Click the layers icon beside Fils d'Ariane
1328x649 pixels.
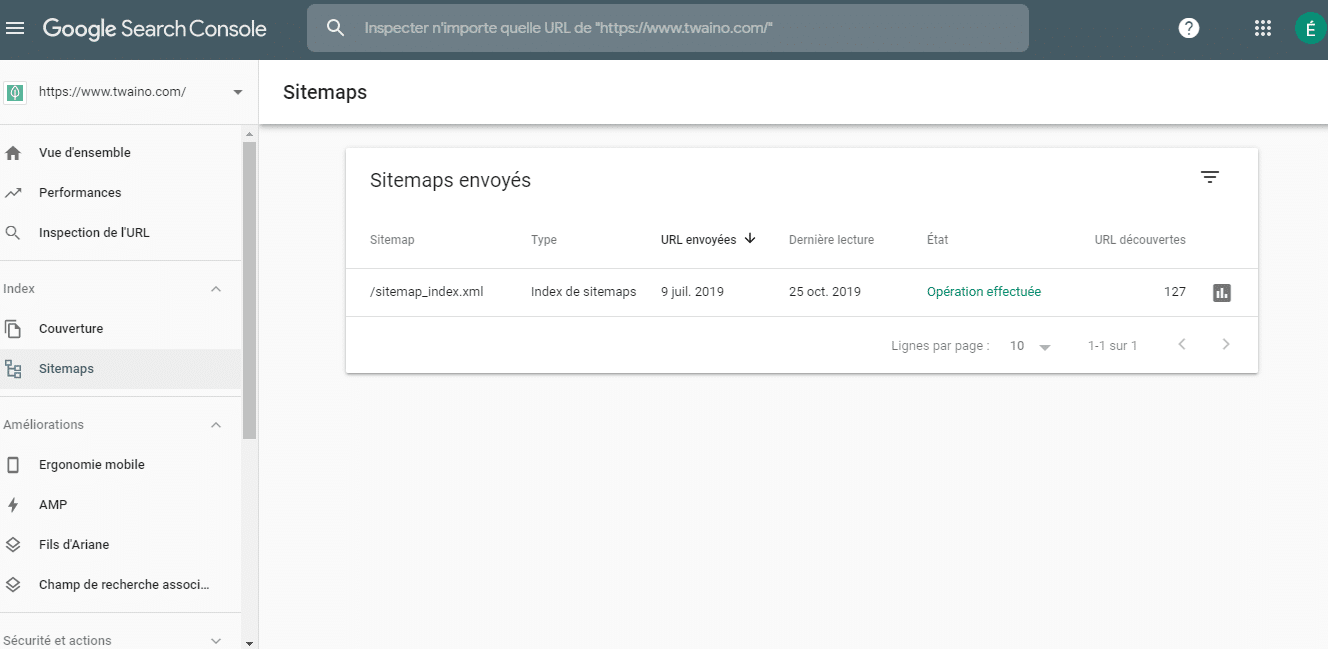click(x=13, y=545)
